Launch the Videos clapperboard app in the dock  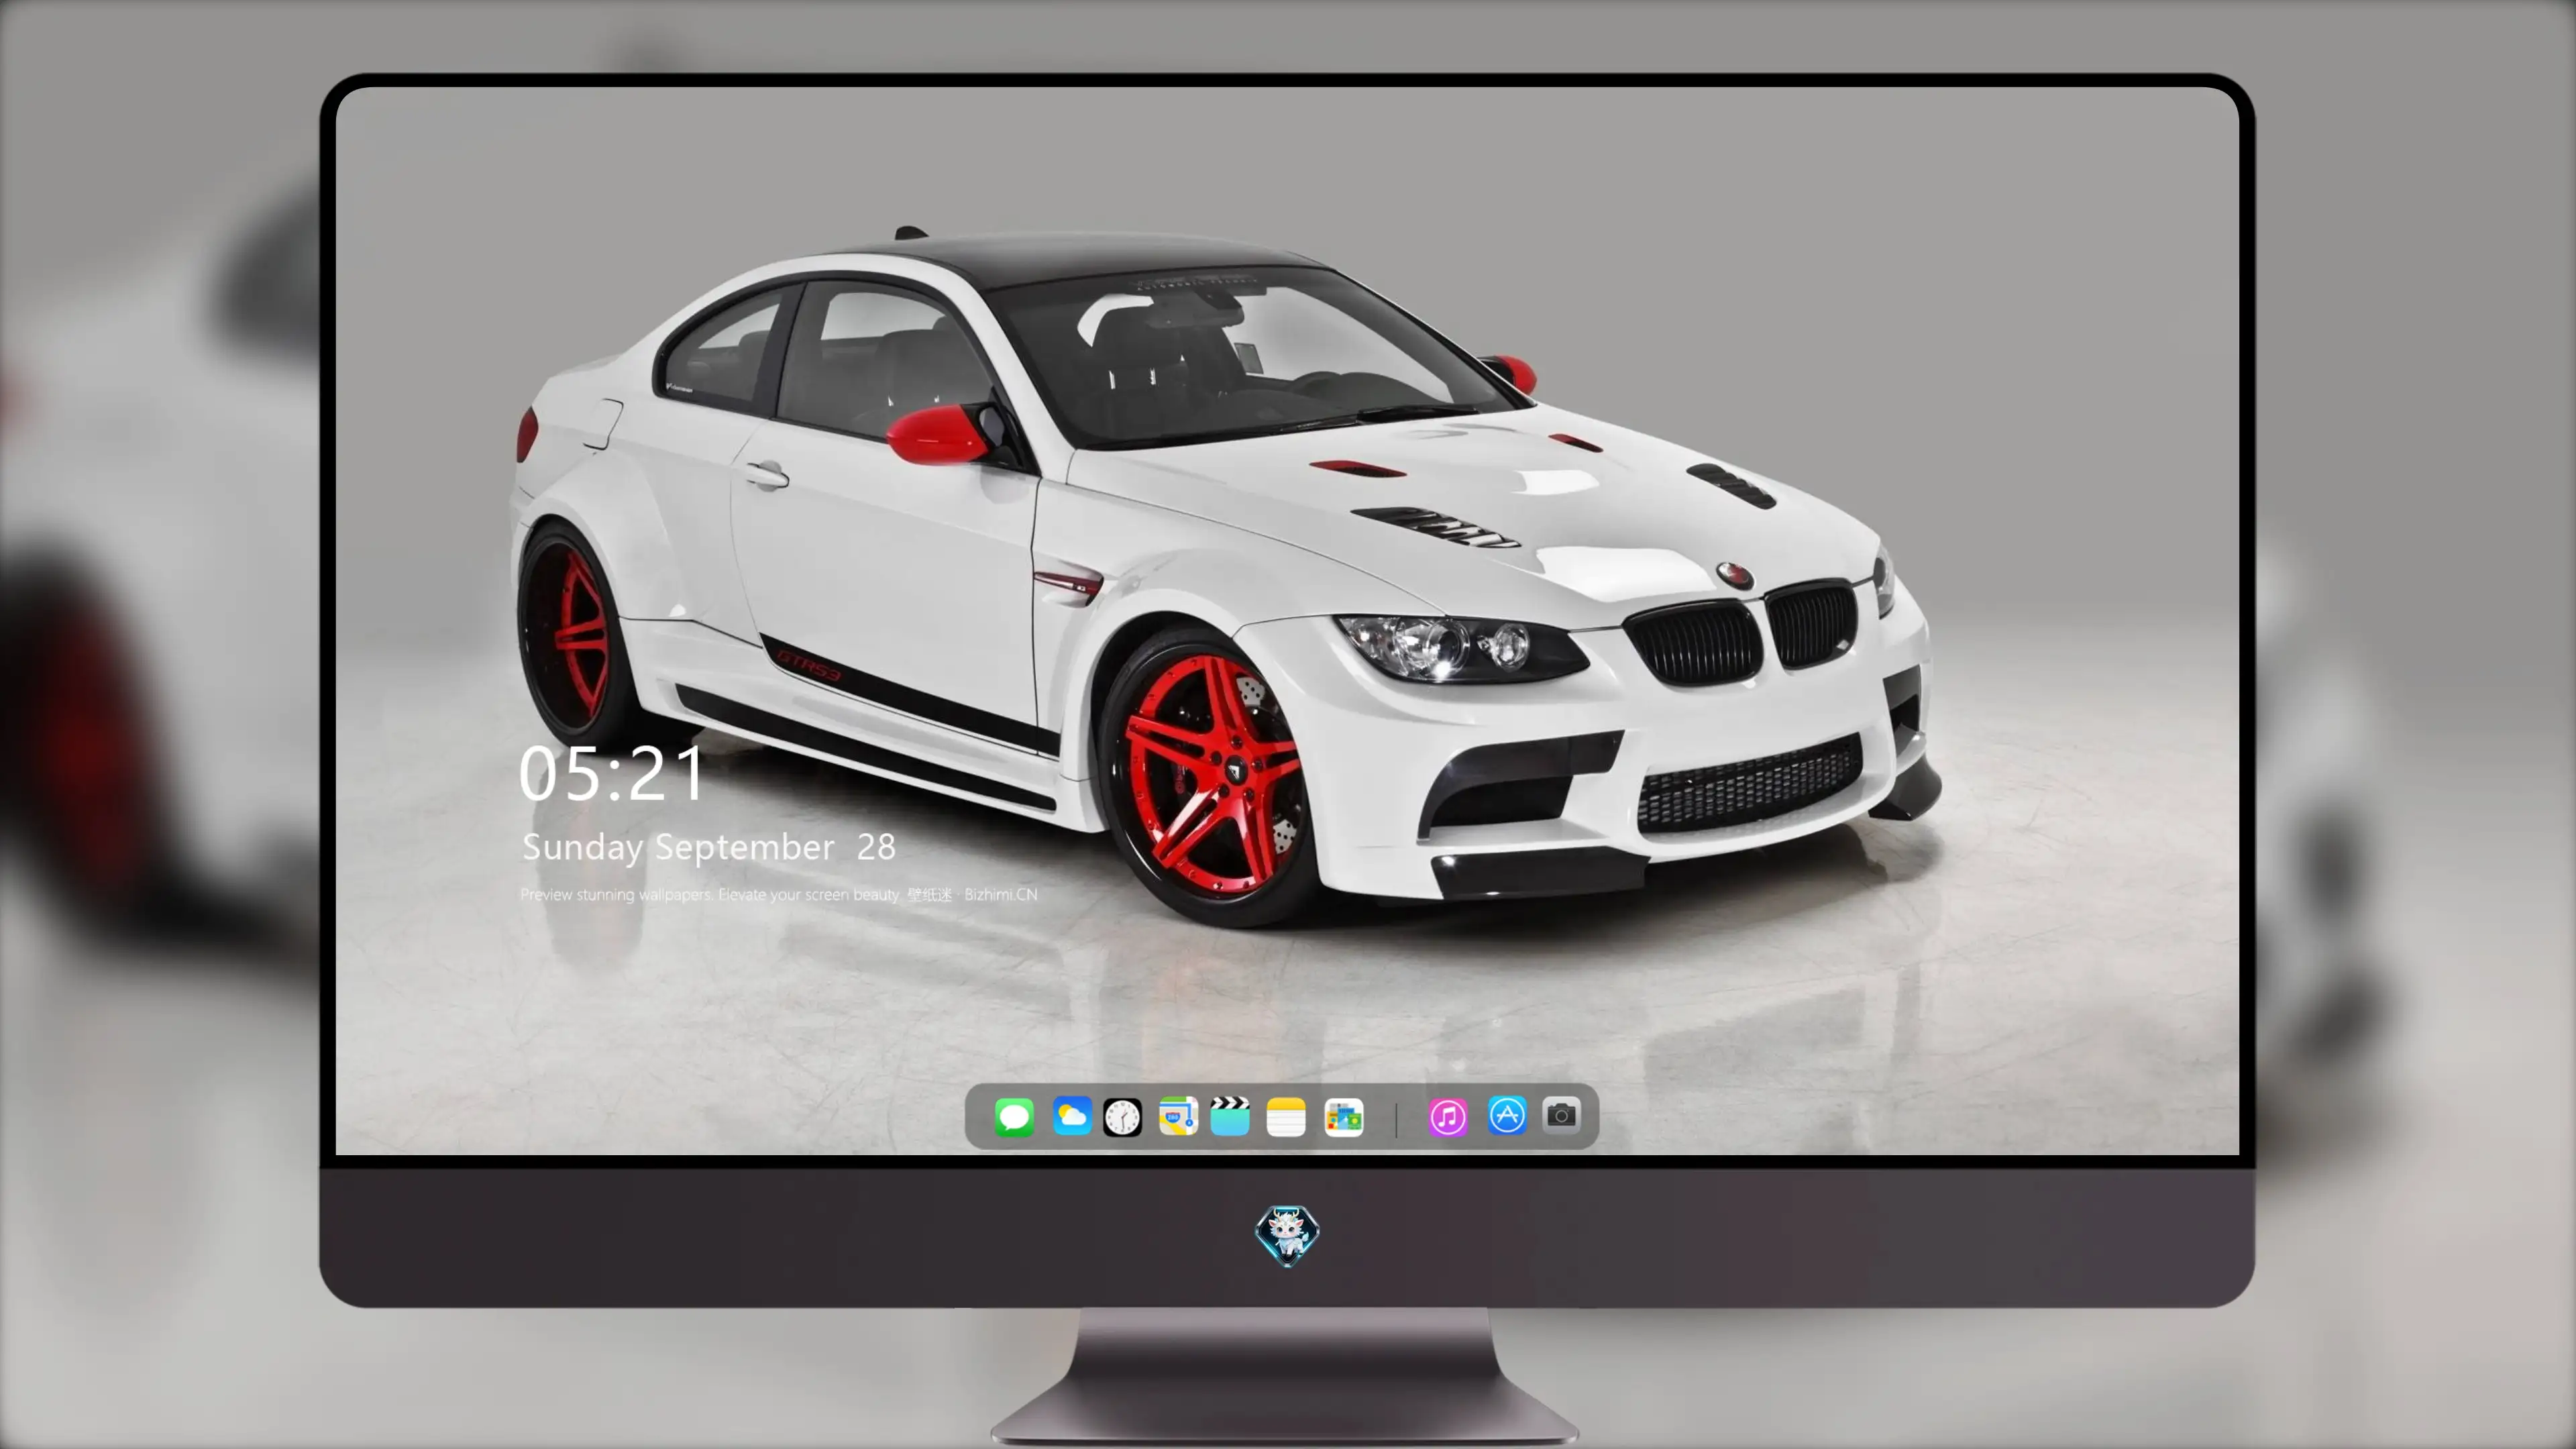1230,1116
